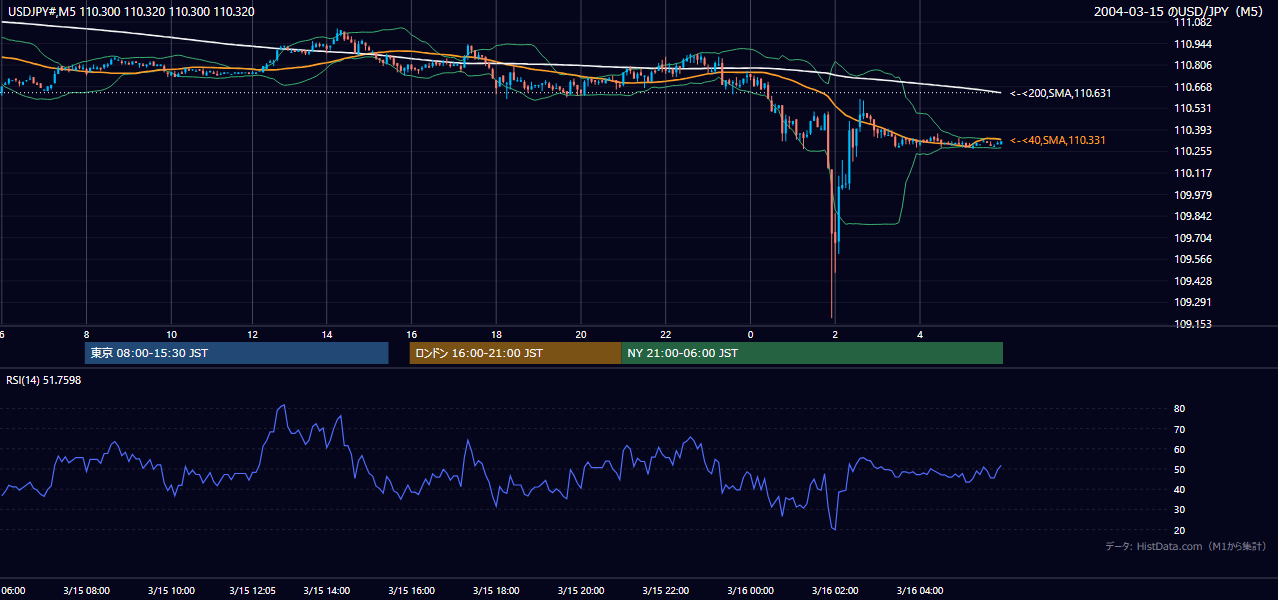Click the RSI axis level 40

1180,489
